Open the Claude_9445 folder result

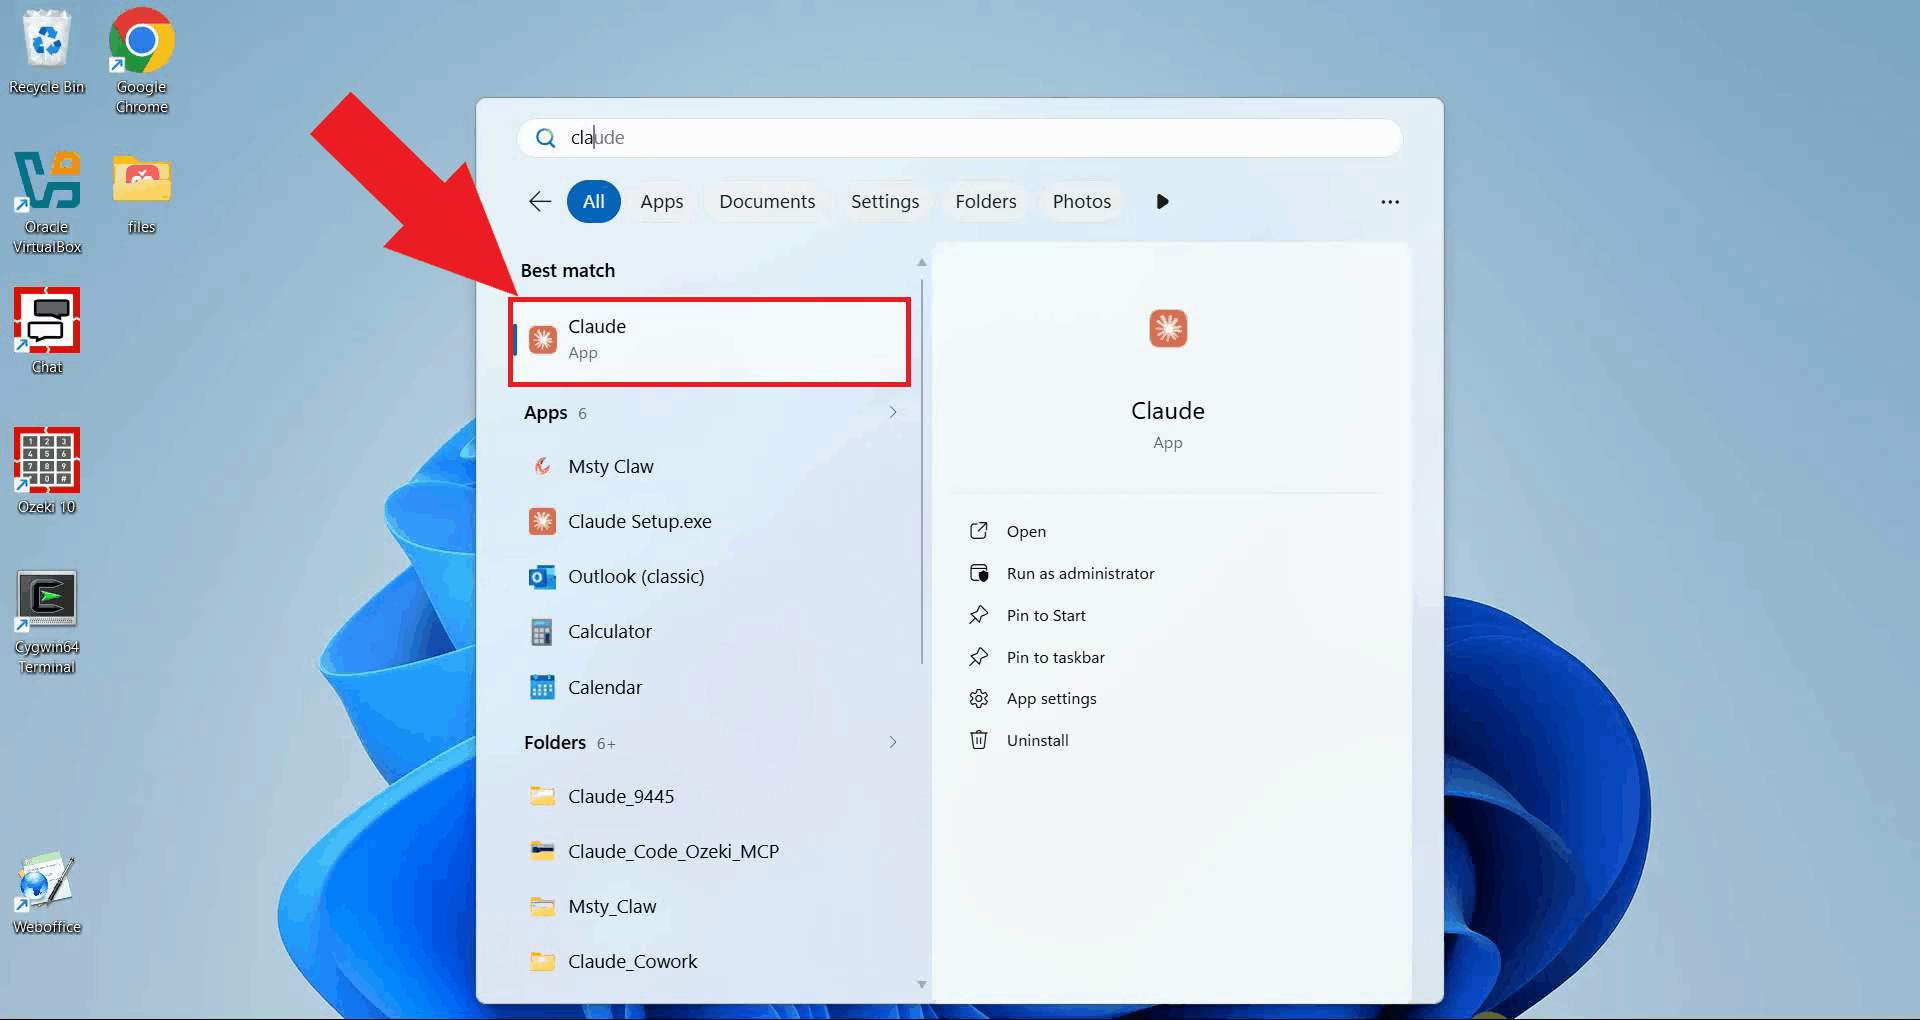[712, 797]
